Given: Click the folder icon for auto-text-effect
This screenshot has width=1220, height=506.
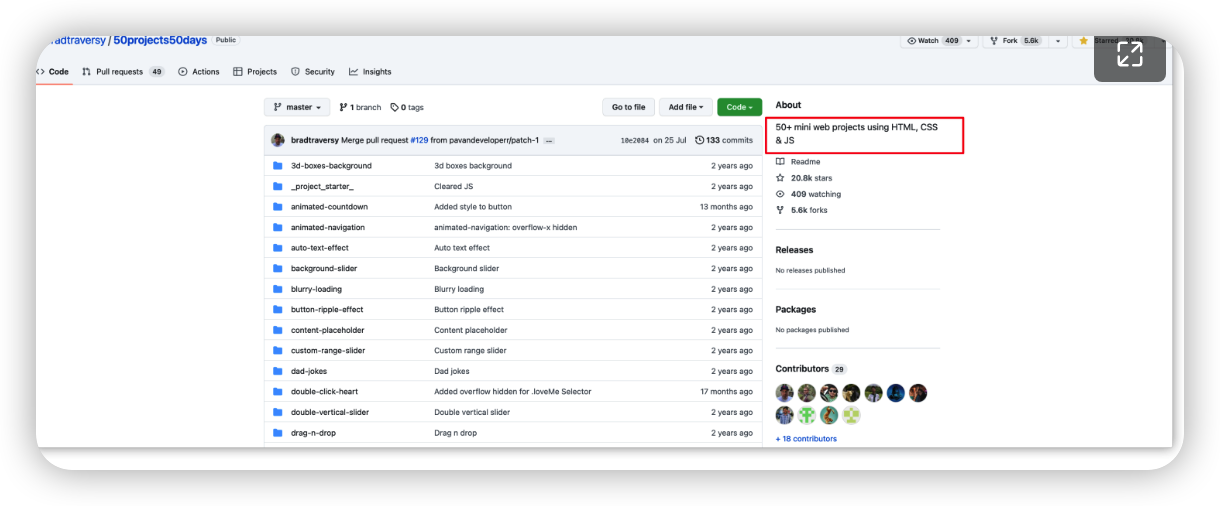Looking at the screenshot, I should tap(278, 248).
